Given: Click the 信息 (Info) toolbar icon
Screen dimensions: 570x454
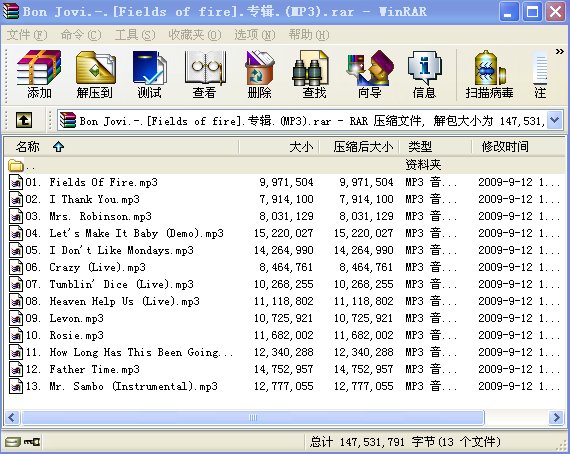Looking at the screenshot, I should pos(424,75).
